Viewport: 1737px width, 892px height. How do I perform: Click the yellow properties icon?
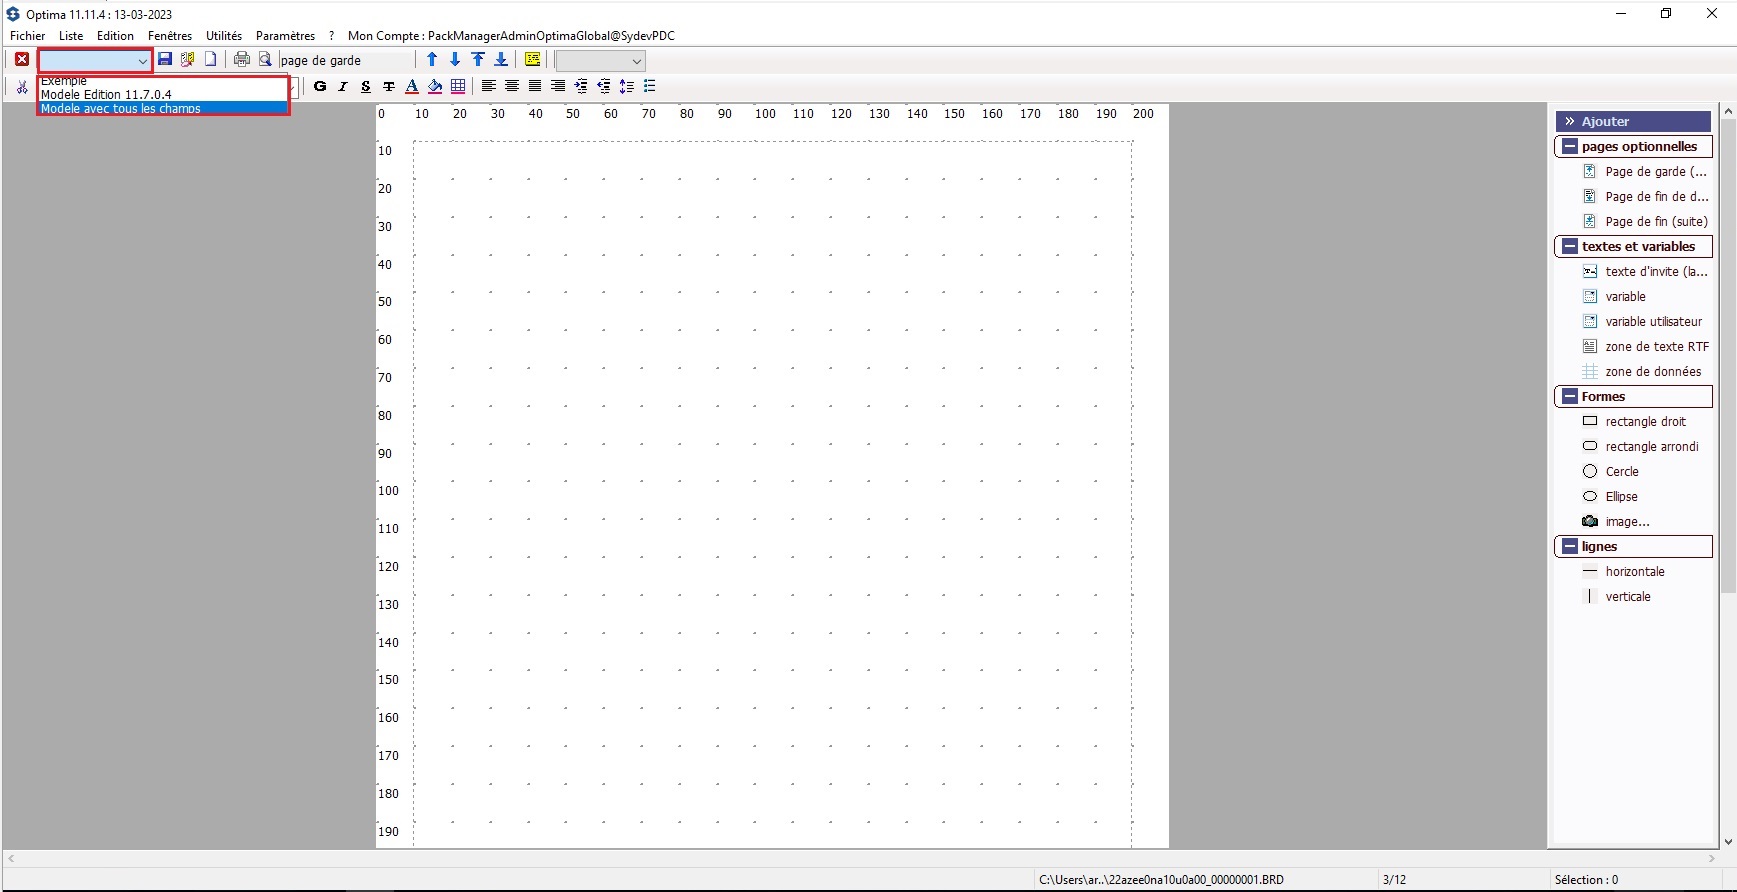click(532, 60)
